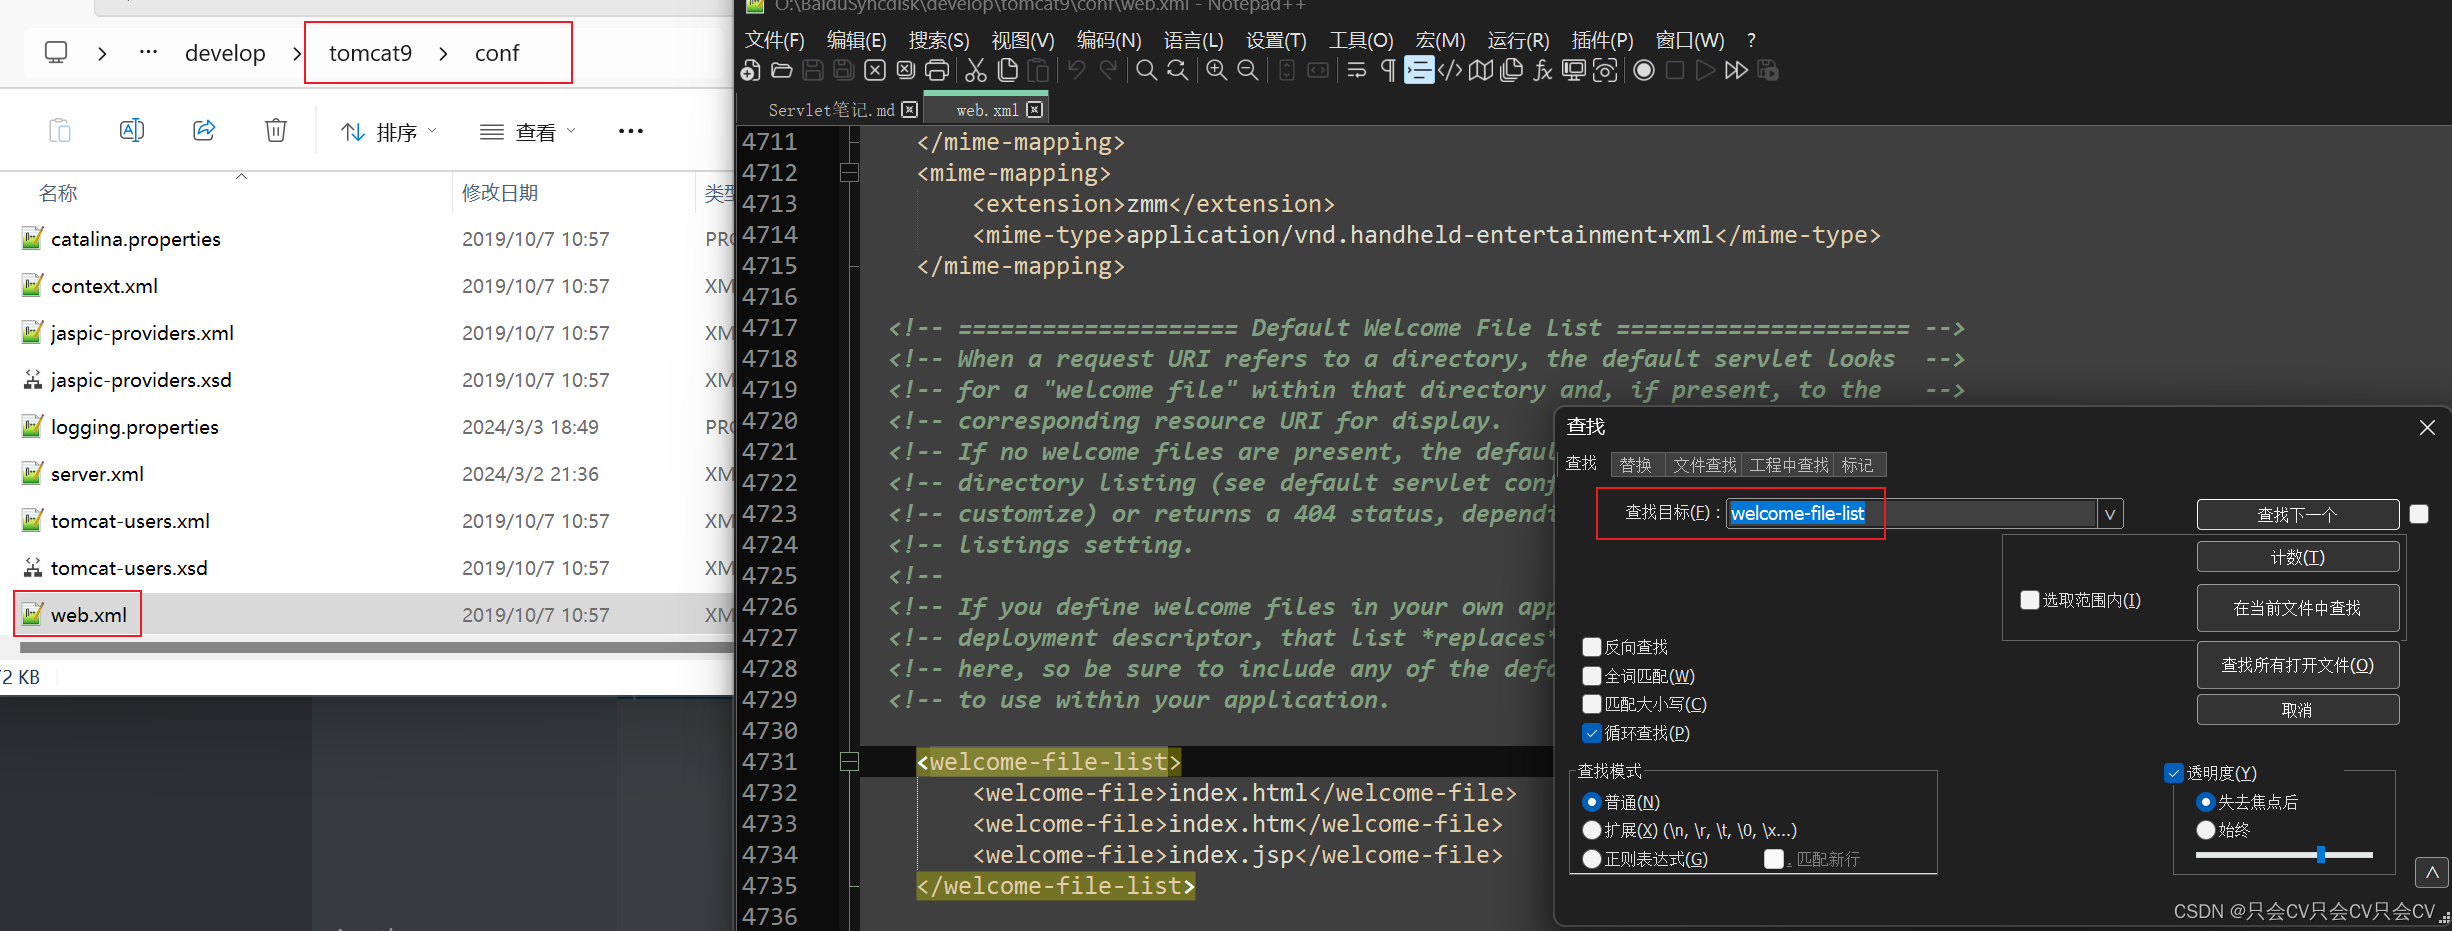Open the more options ellipsis in Explorer toolbar
2452x931 pixels.
[631, 131]
